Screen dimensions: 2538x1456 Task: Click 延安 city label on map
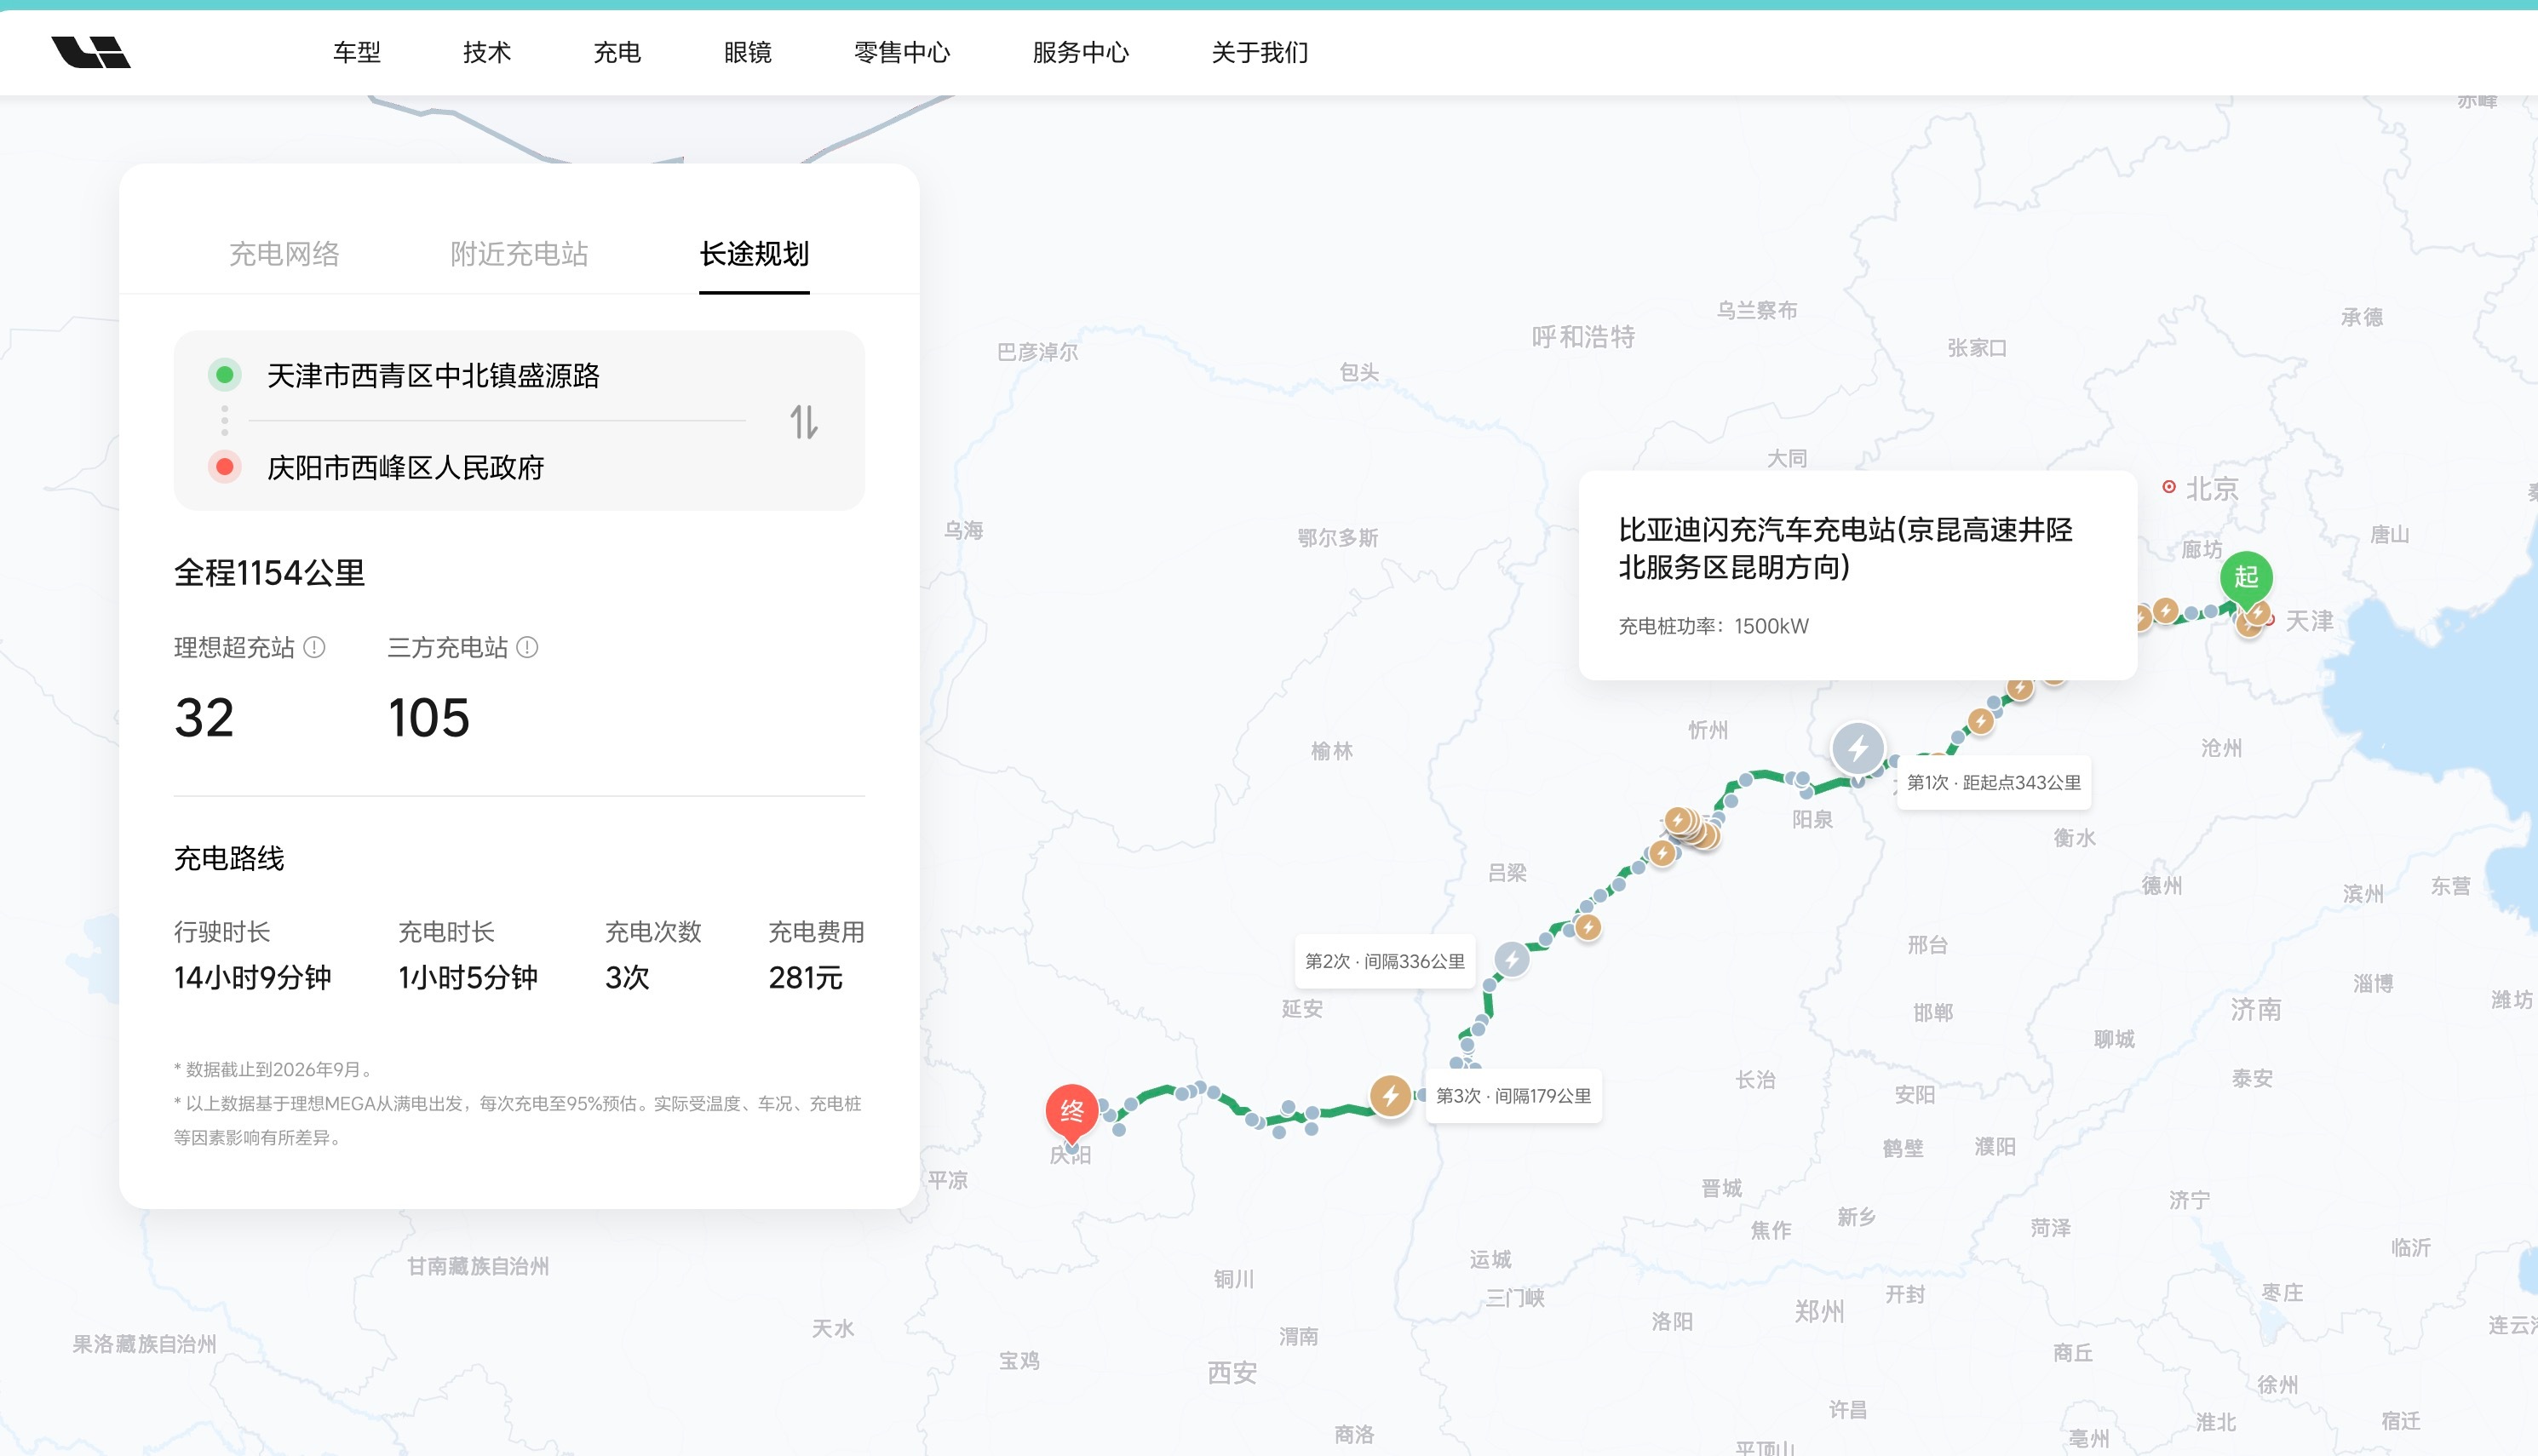pos(1302,1009)
